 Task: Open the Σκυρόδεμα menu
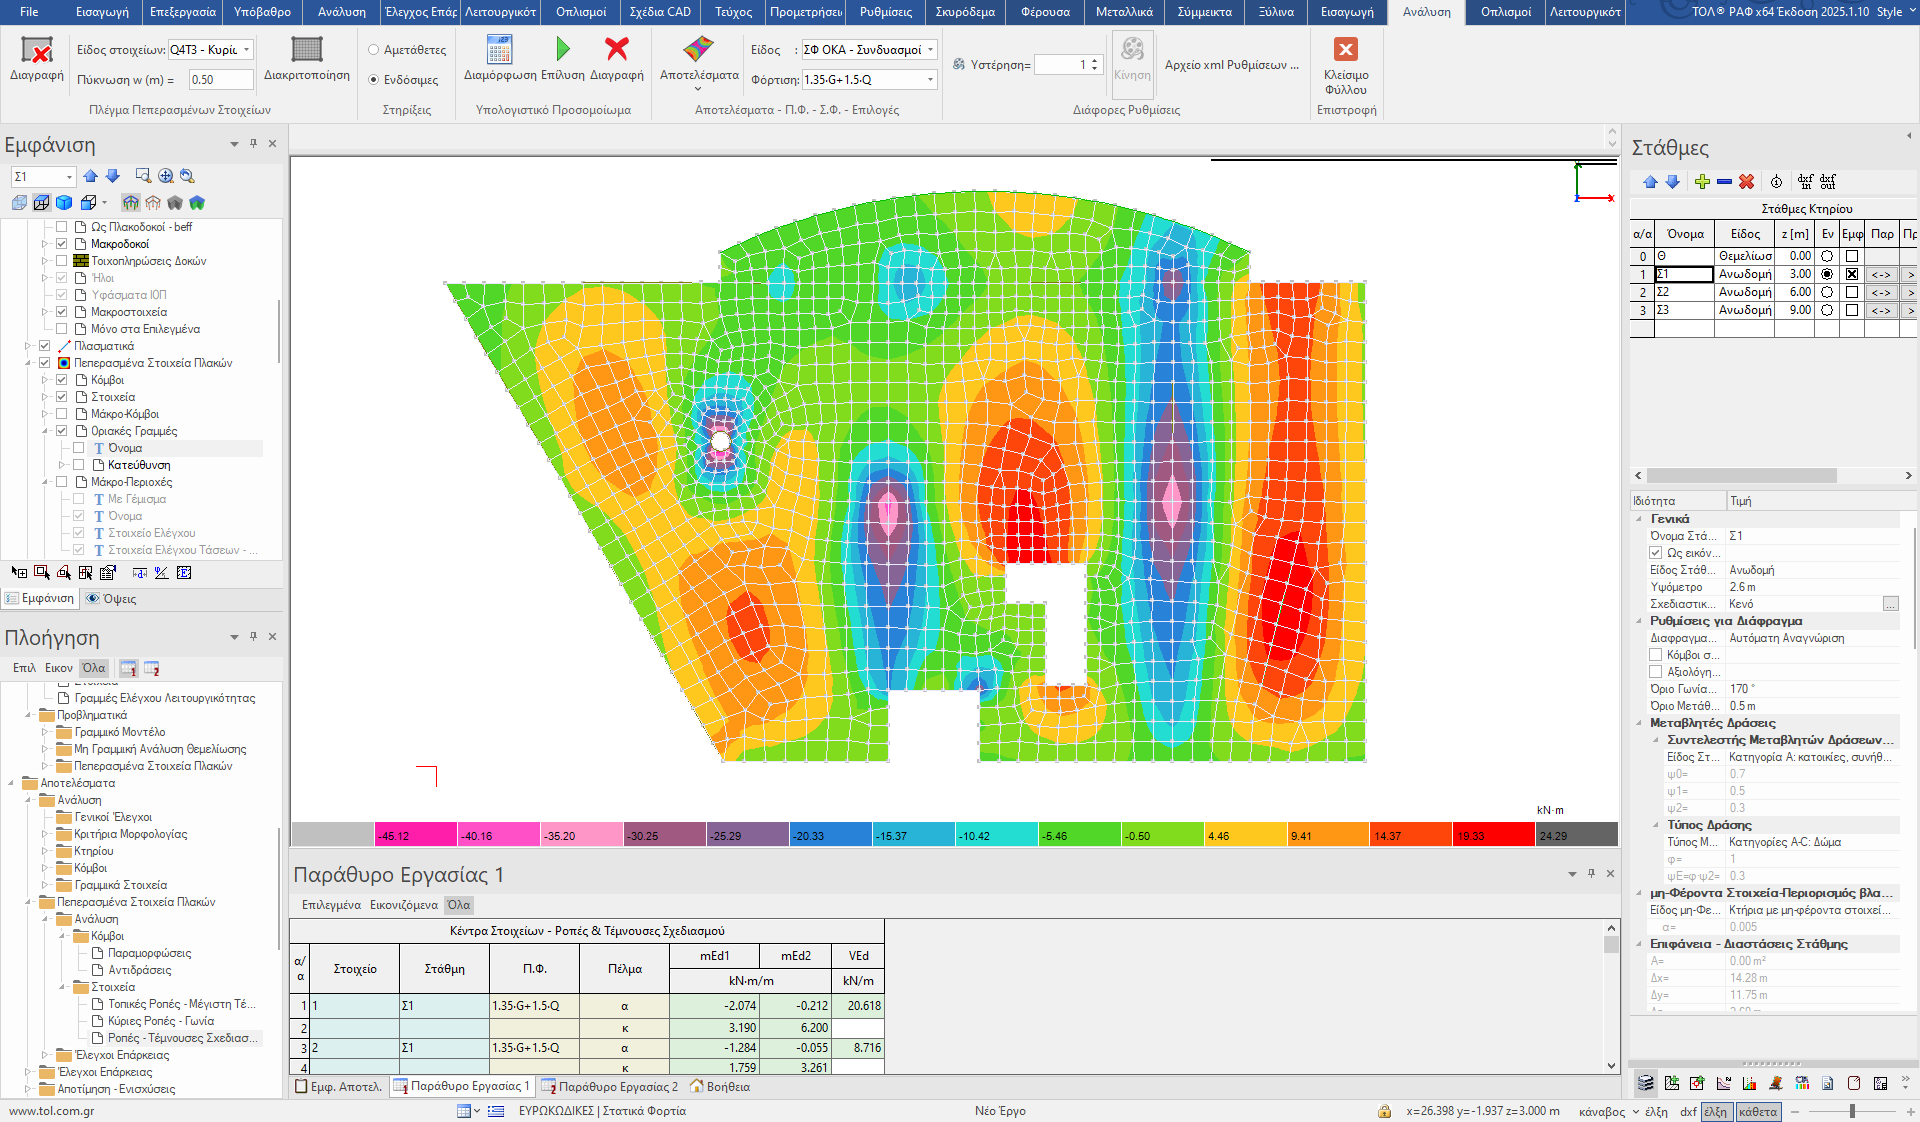coord(964,12)
